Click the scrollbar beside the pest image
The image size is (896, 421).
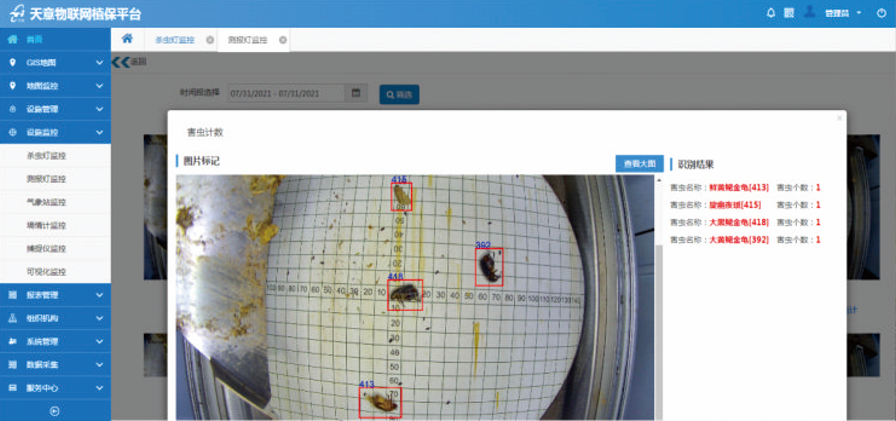(x=657, y=300)
